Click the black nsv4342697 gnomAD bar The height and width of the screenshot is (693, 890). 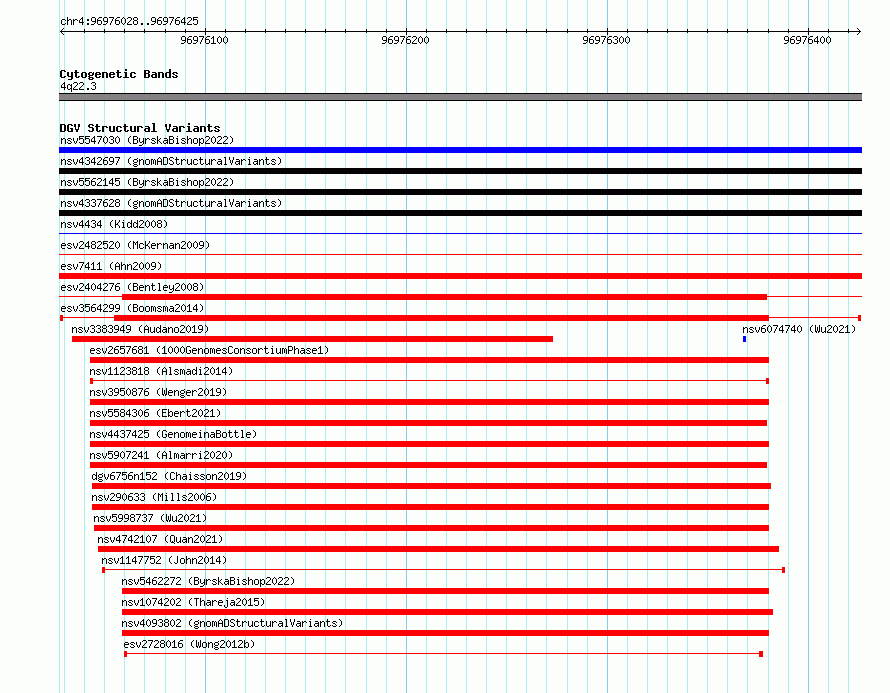pos(460,171)
